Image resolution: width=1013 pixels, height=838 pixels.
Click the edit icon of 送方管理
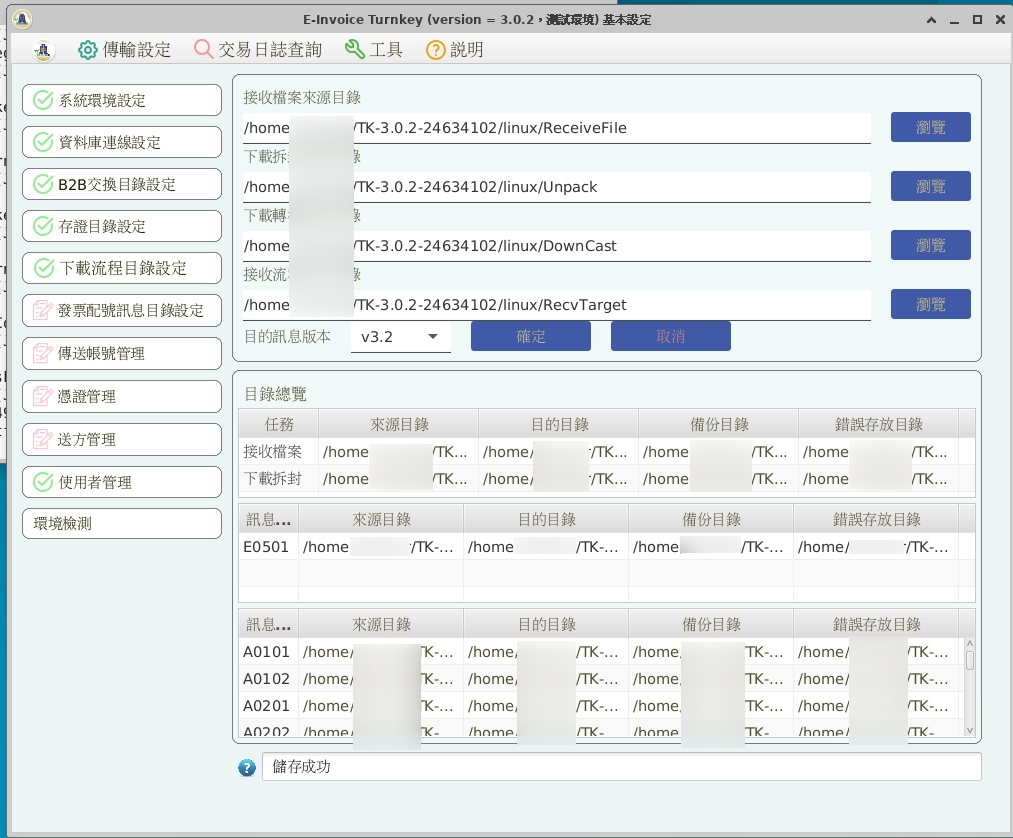pos(43,439)
